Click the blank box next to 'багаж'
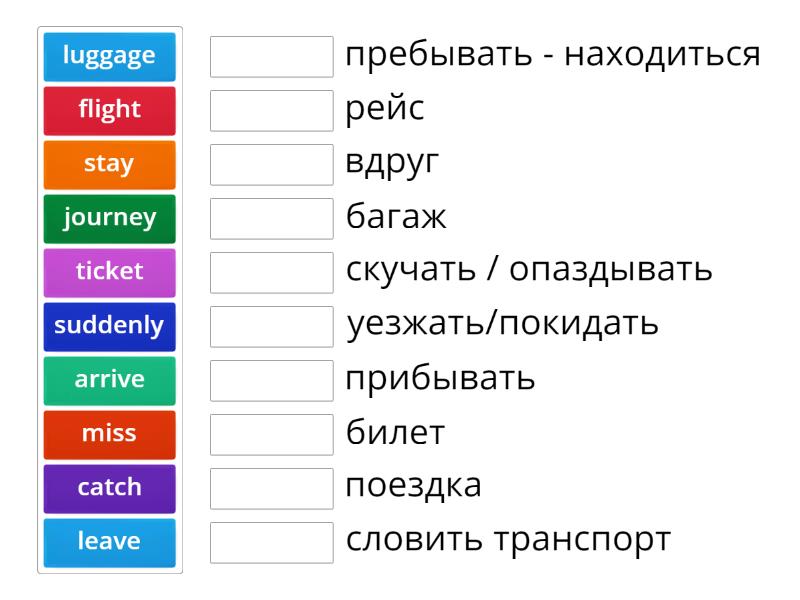 (272, 219)
